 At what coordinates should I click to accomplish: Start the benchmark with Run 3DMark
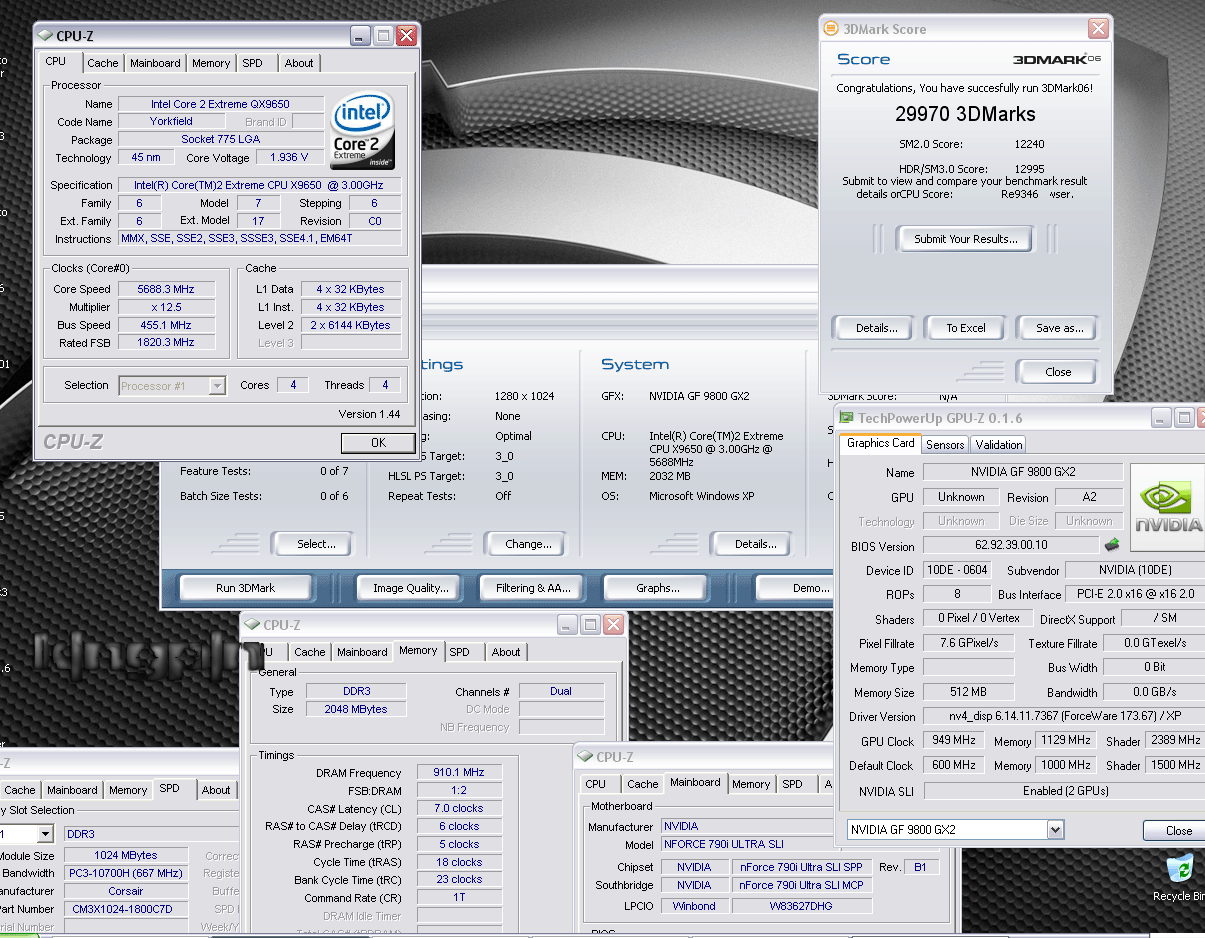tap(247, 588)
